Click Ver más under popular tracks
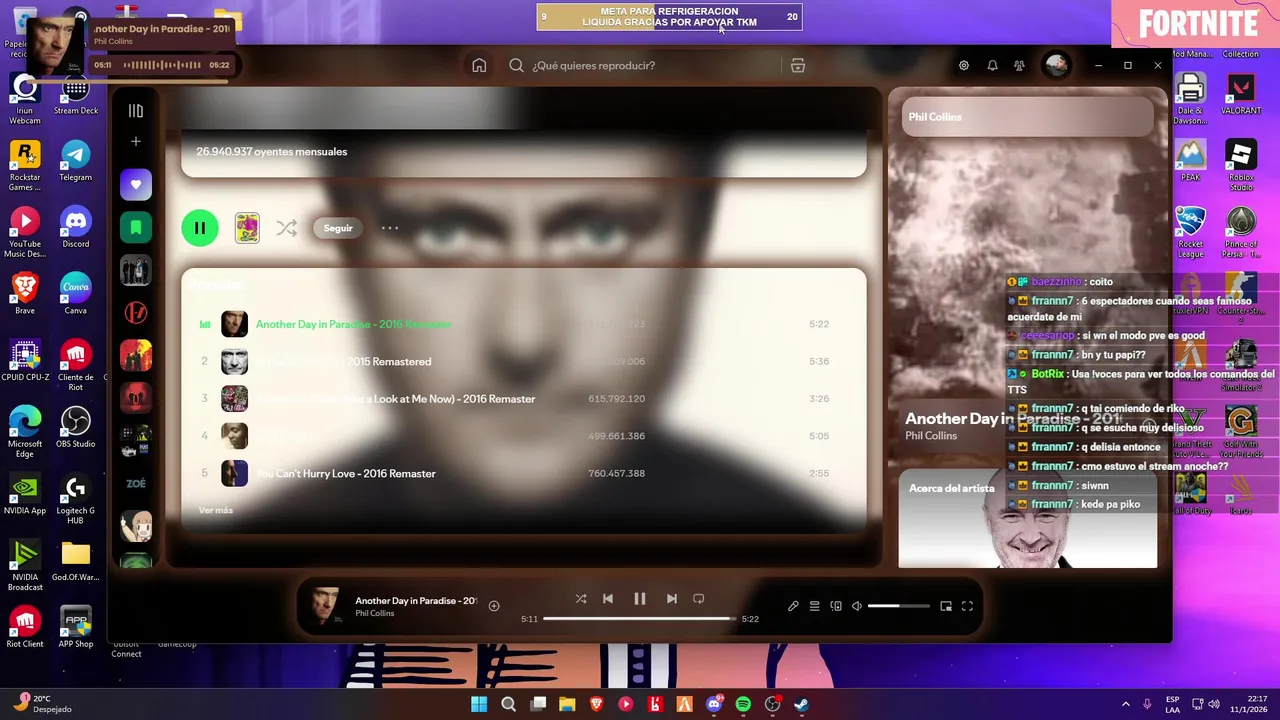The width and height of the screenshot is (1280, 720). [x=216, y=510]
